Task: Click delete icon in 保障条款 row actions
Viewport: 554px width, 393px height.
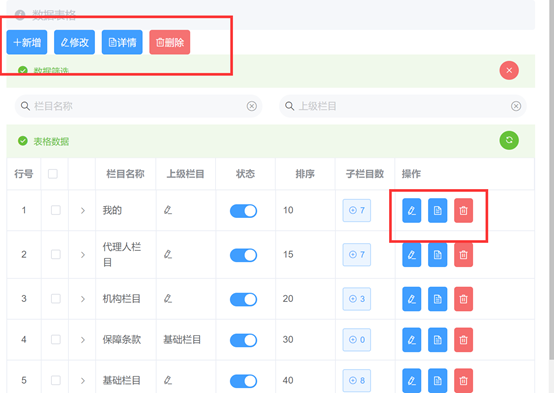Action: pos(463,340)
